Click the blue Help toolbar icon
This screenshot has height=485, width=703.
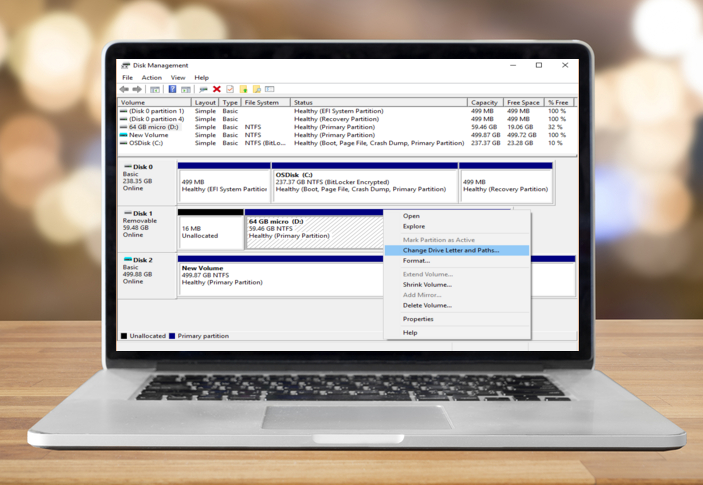point(173,89)
